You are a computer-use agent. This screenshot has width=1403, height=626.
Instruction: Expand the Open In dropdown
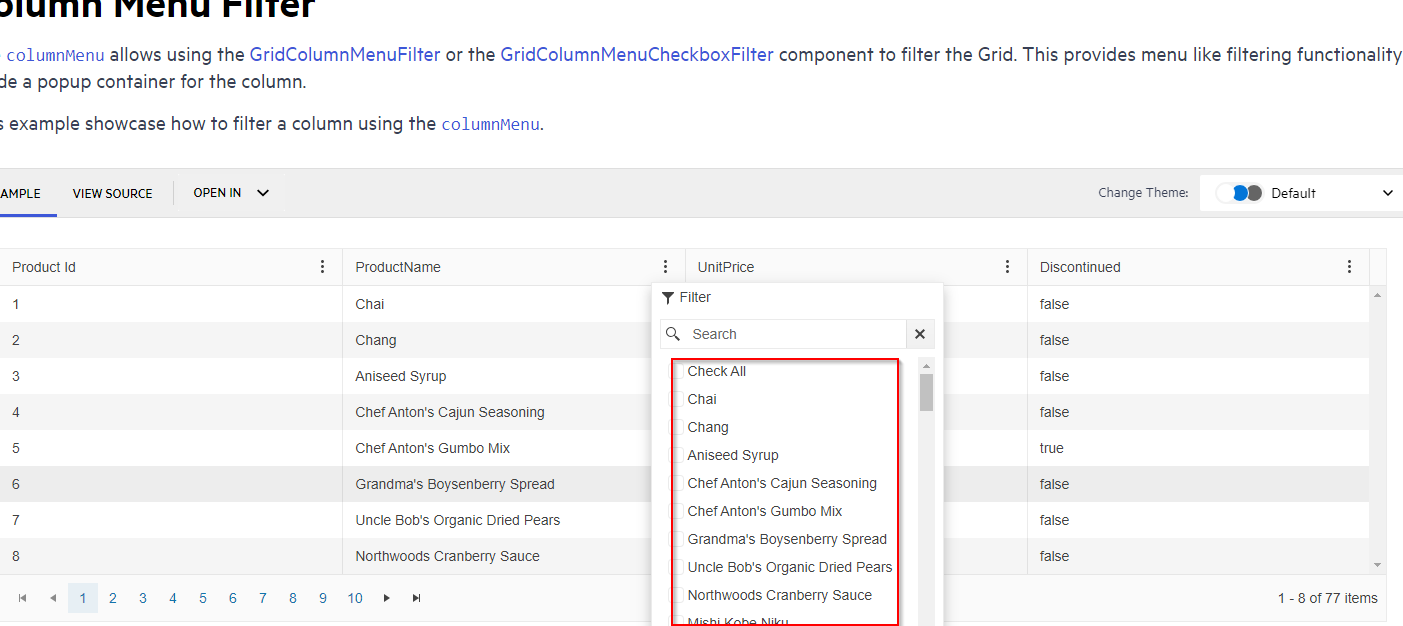(x=231, y=193)
